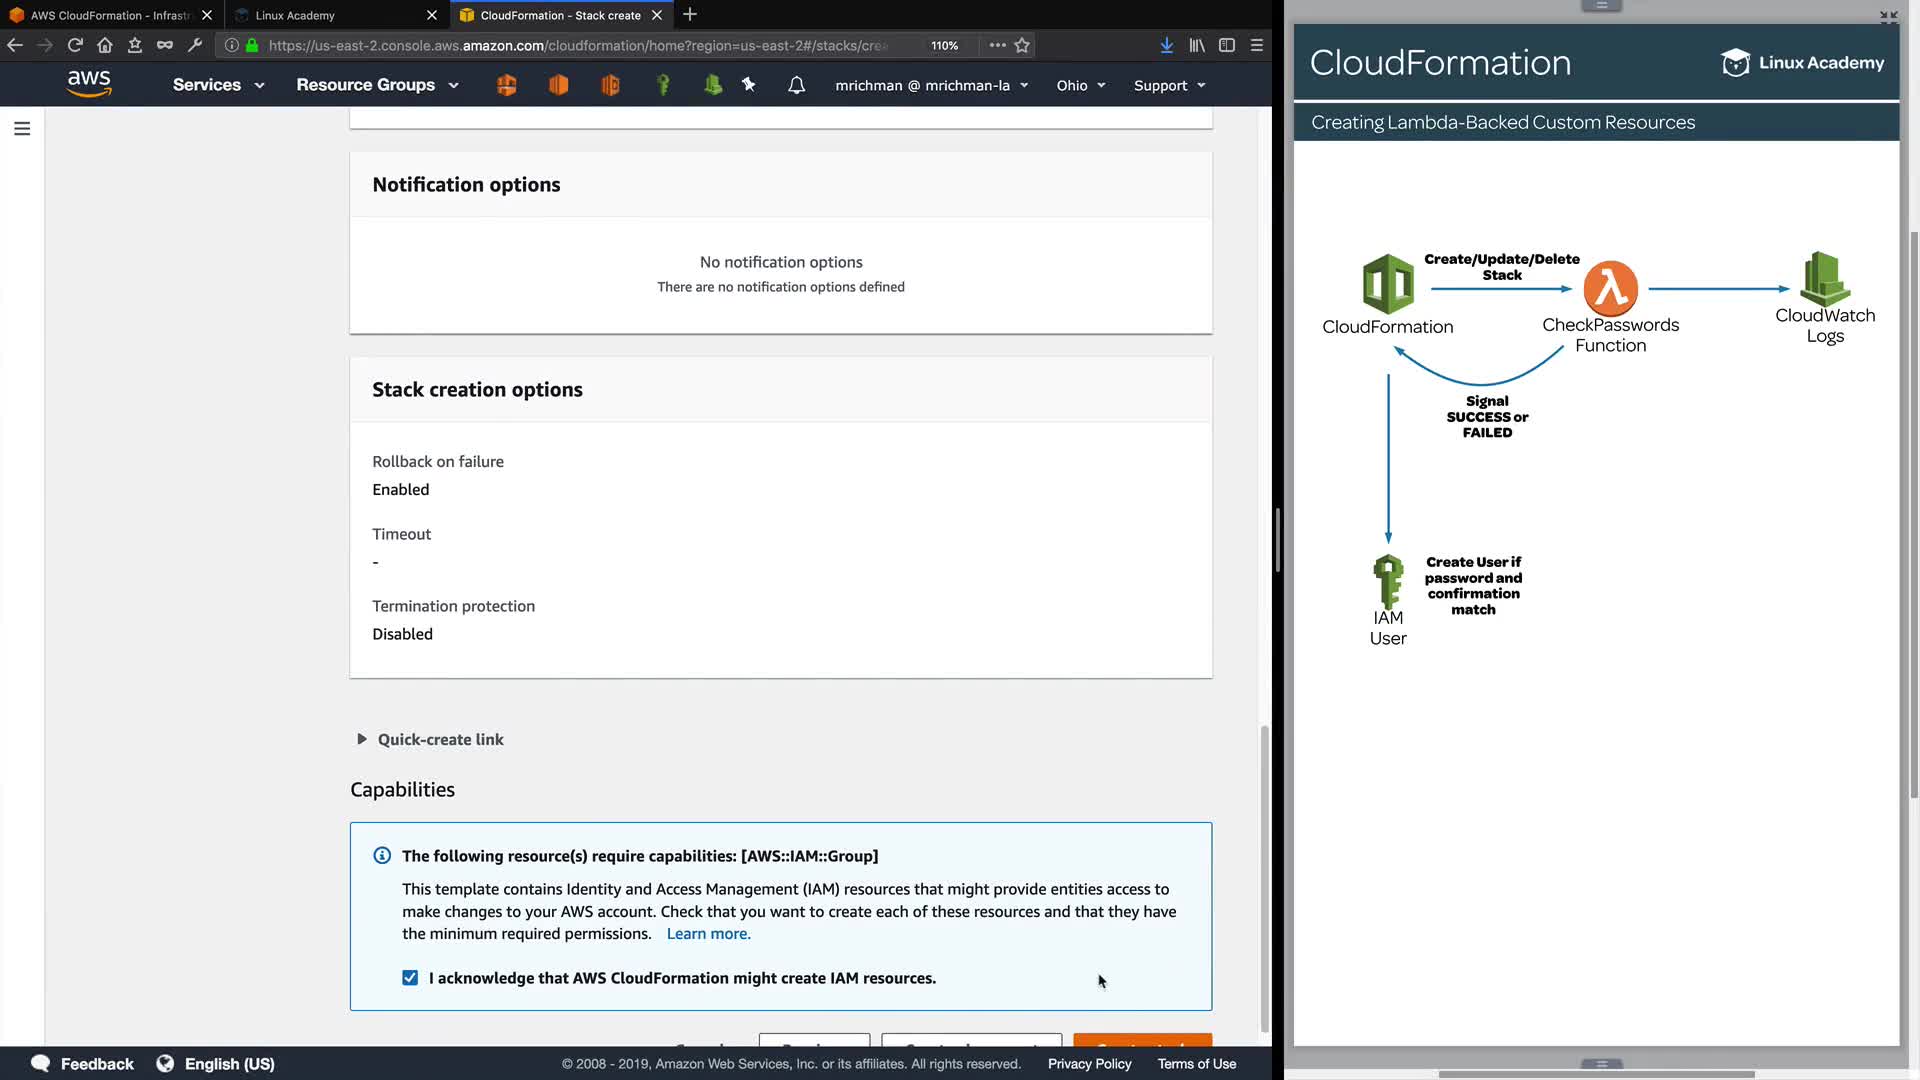1920x1080 pixels.
Task: Open the Ohio region dropdown
Action: click(x=1081, y=85)
